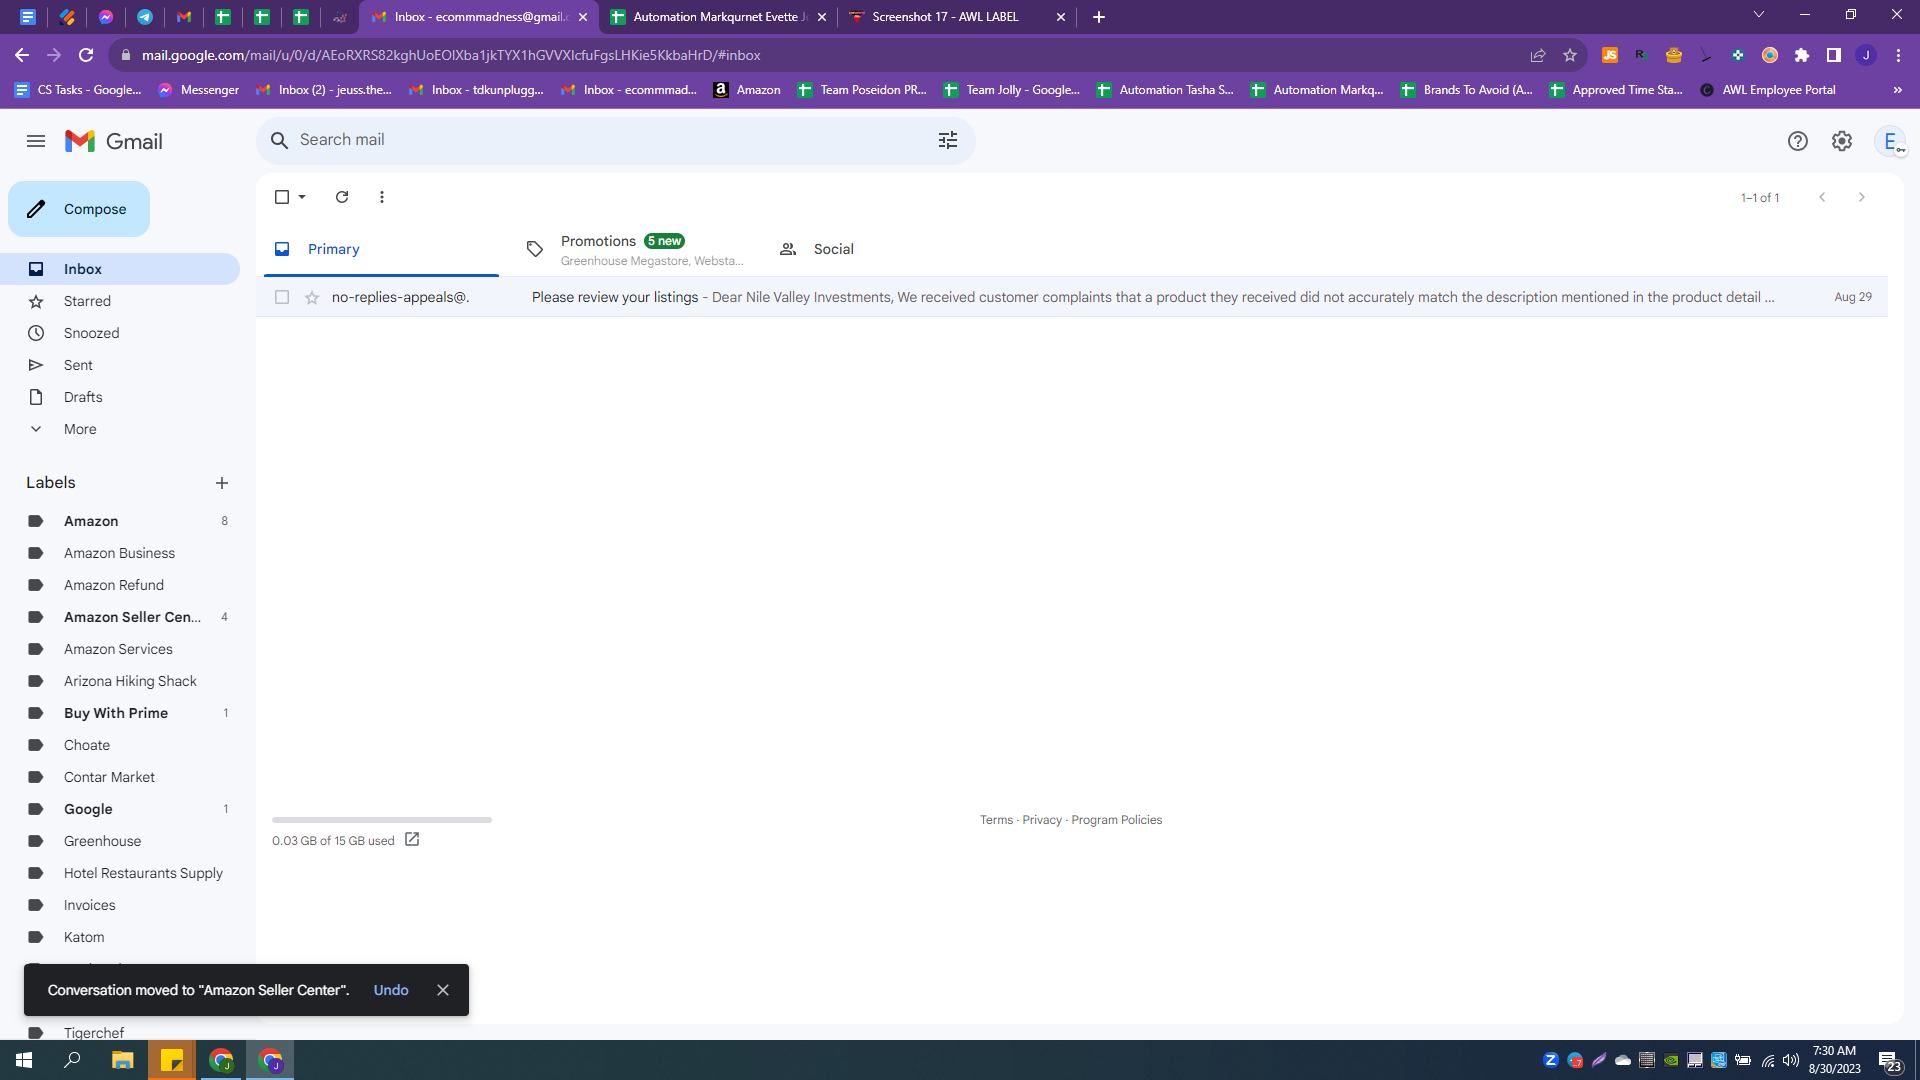This screenshot has height=1080, width=1920.
Task: Open a new Chrome tab
Action: [1099, 17]
